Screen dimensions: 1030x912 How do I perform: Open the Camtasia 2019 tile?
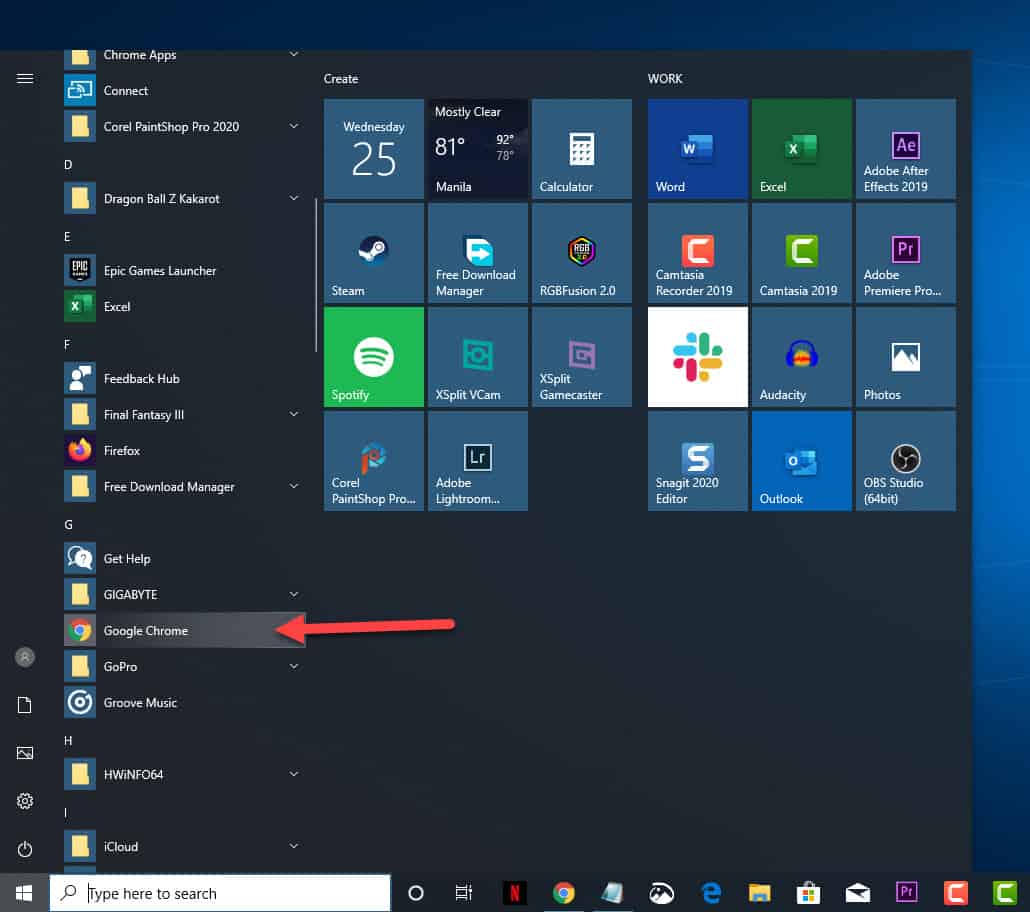[801, 253]
